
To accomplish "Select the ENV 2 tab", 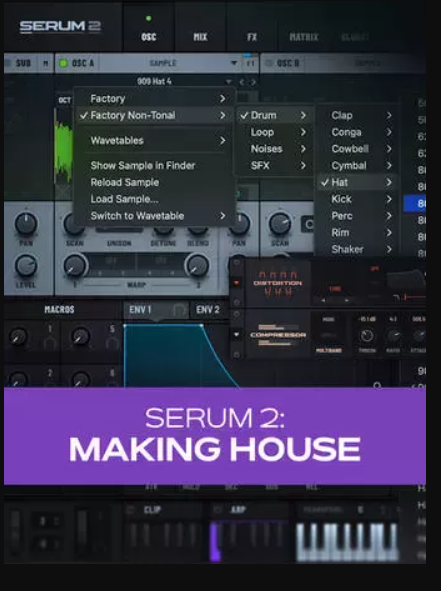I will [x=208, y=310].
